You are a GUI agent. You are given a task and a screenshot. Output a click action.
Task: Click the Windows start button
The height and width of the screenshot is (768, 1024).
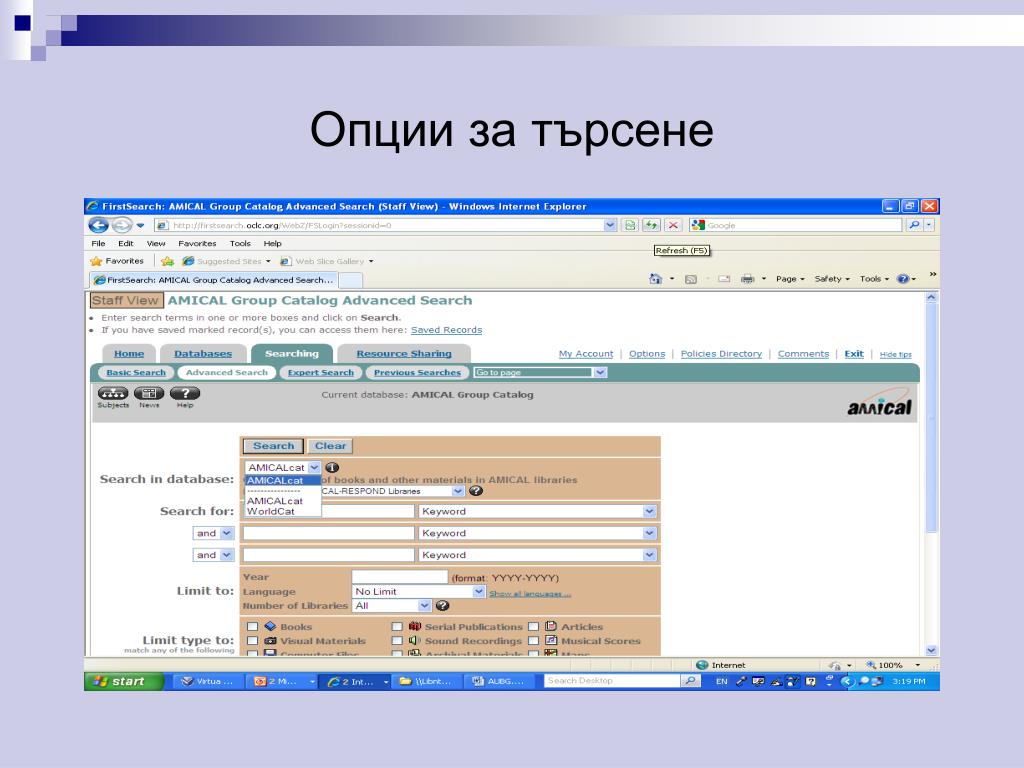pyautogui.click(x=123, y=681)
